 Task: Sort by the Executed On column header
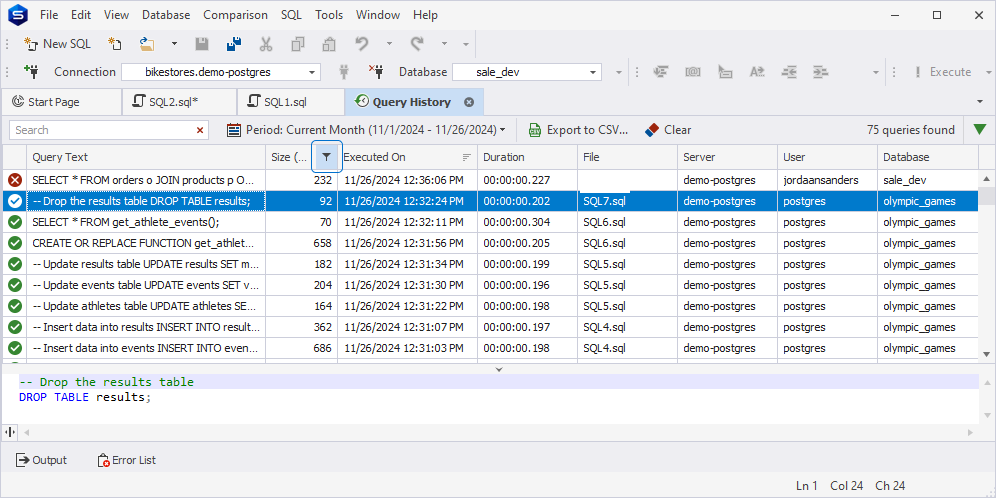[407, 157]
